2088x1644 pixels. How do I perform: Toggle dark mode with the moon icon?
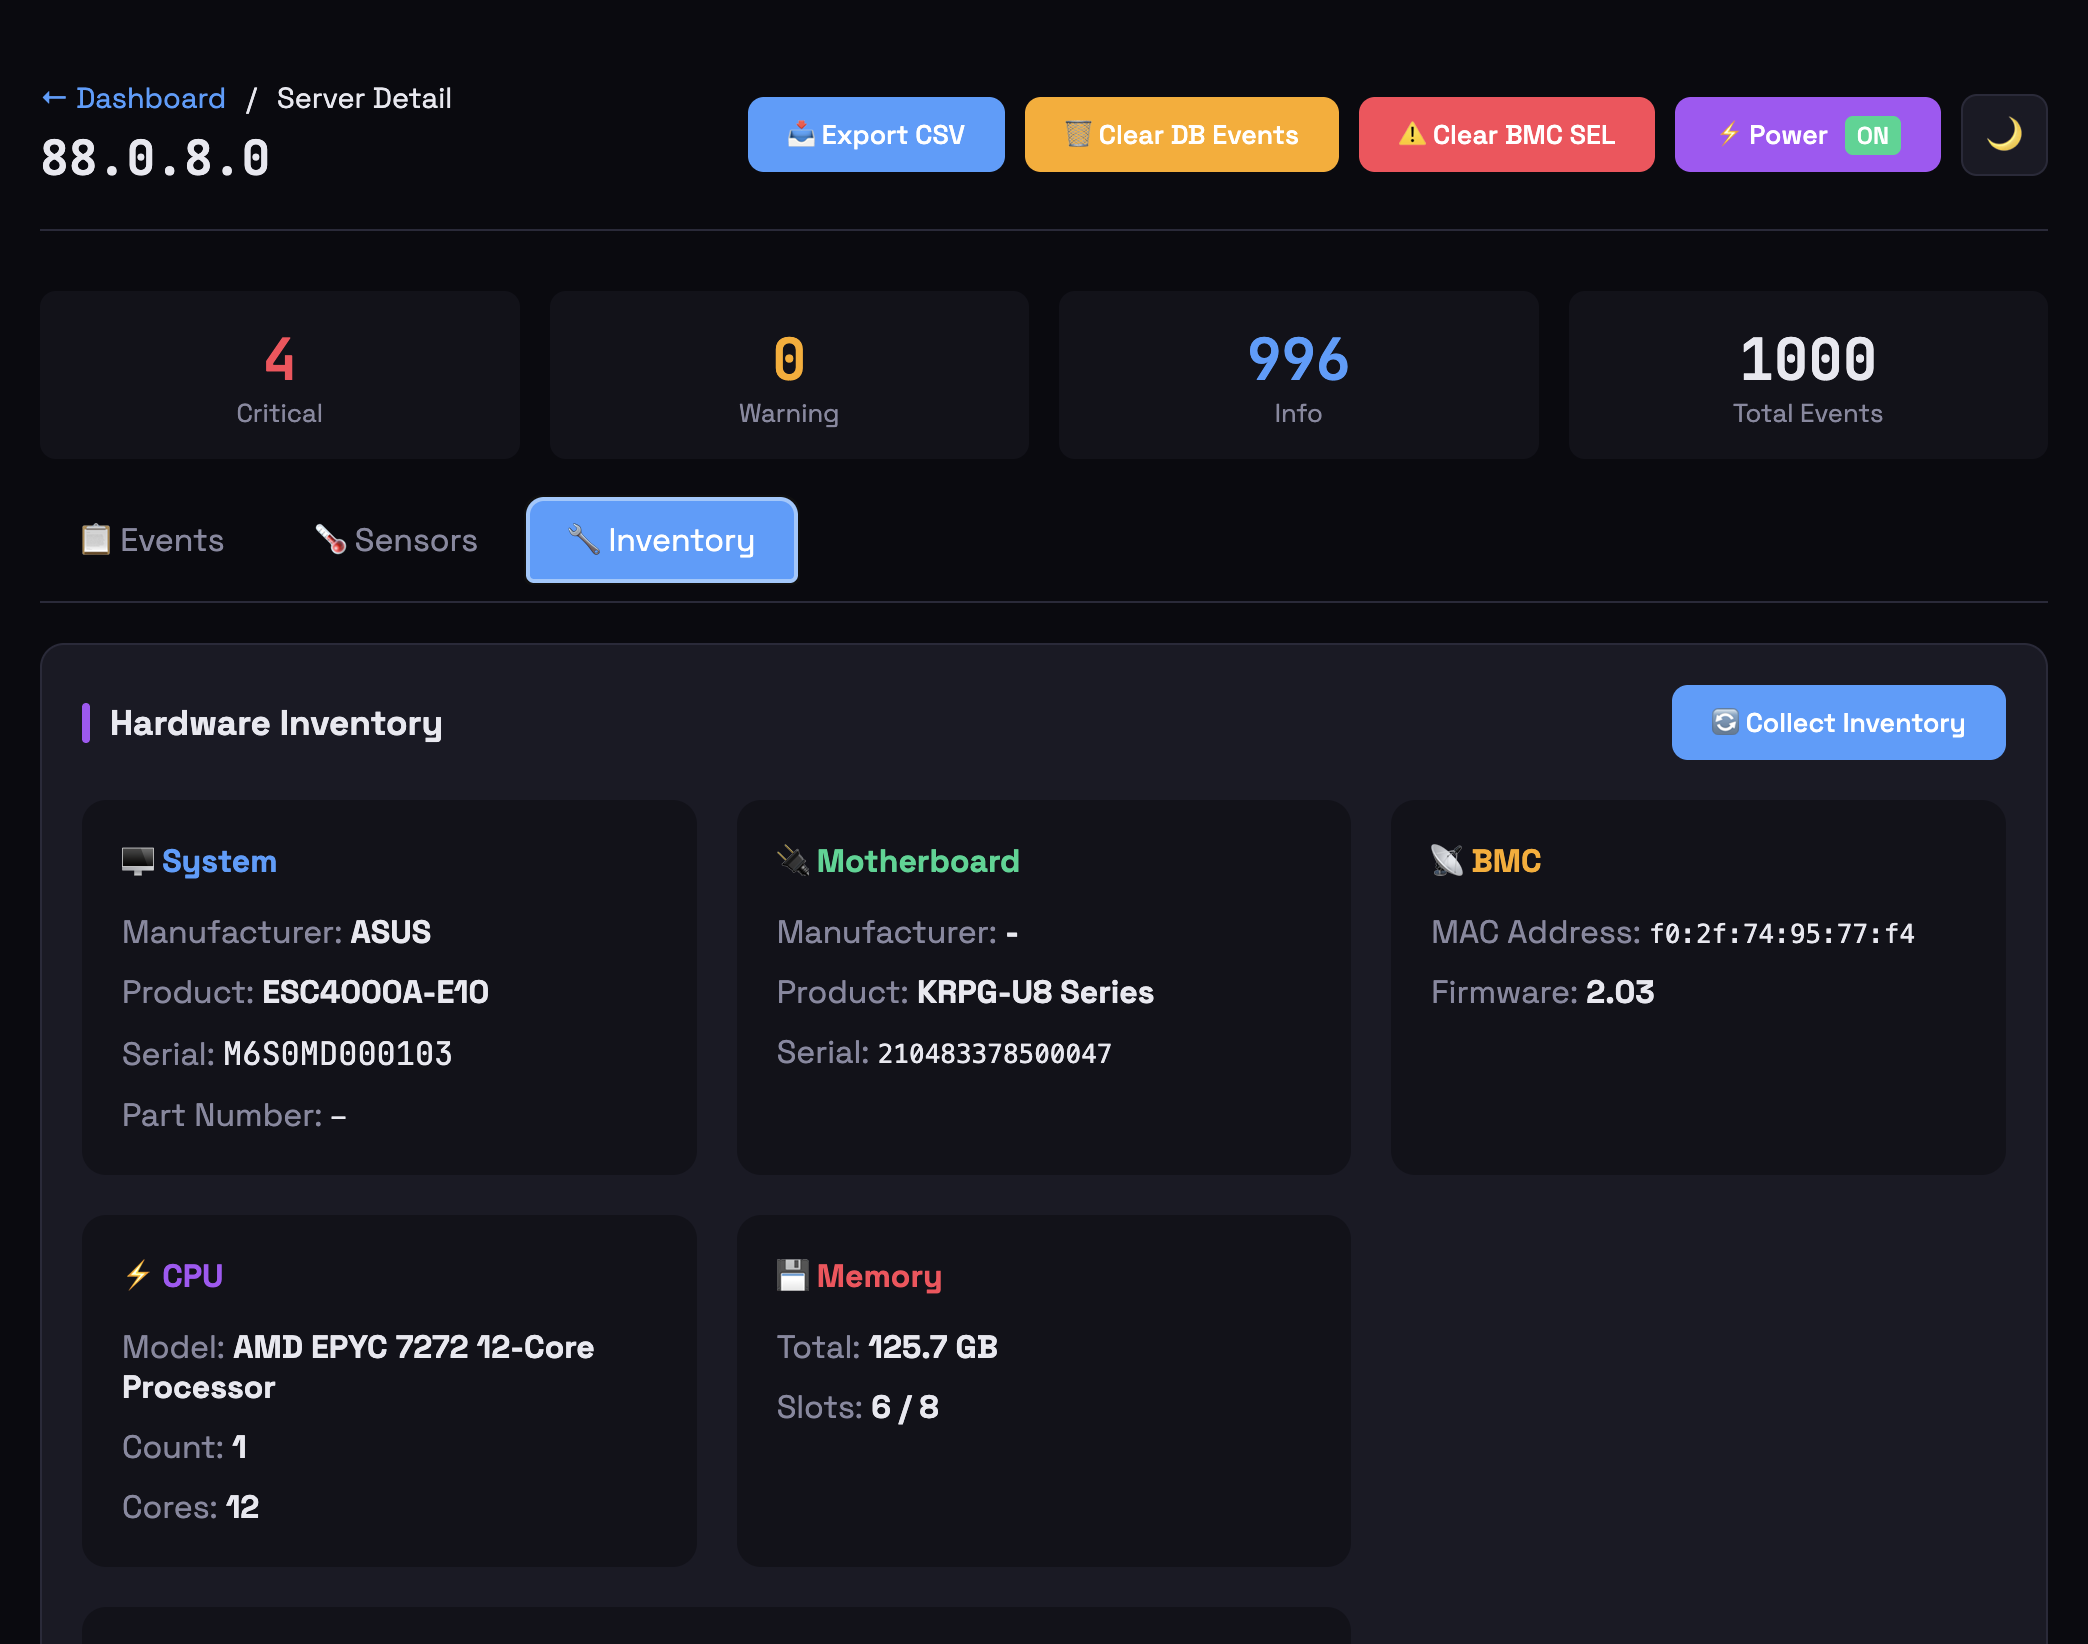click(2003, 135)
